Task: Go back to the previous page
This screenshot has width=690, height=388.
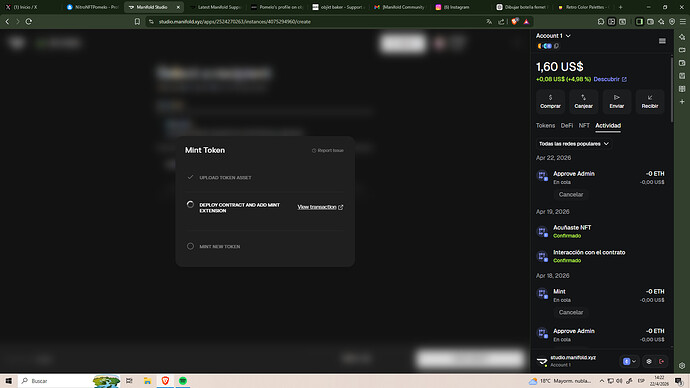Action: pyautogui.click(x=7, y=22)
